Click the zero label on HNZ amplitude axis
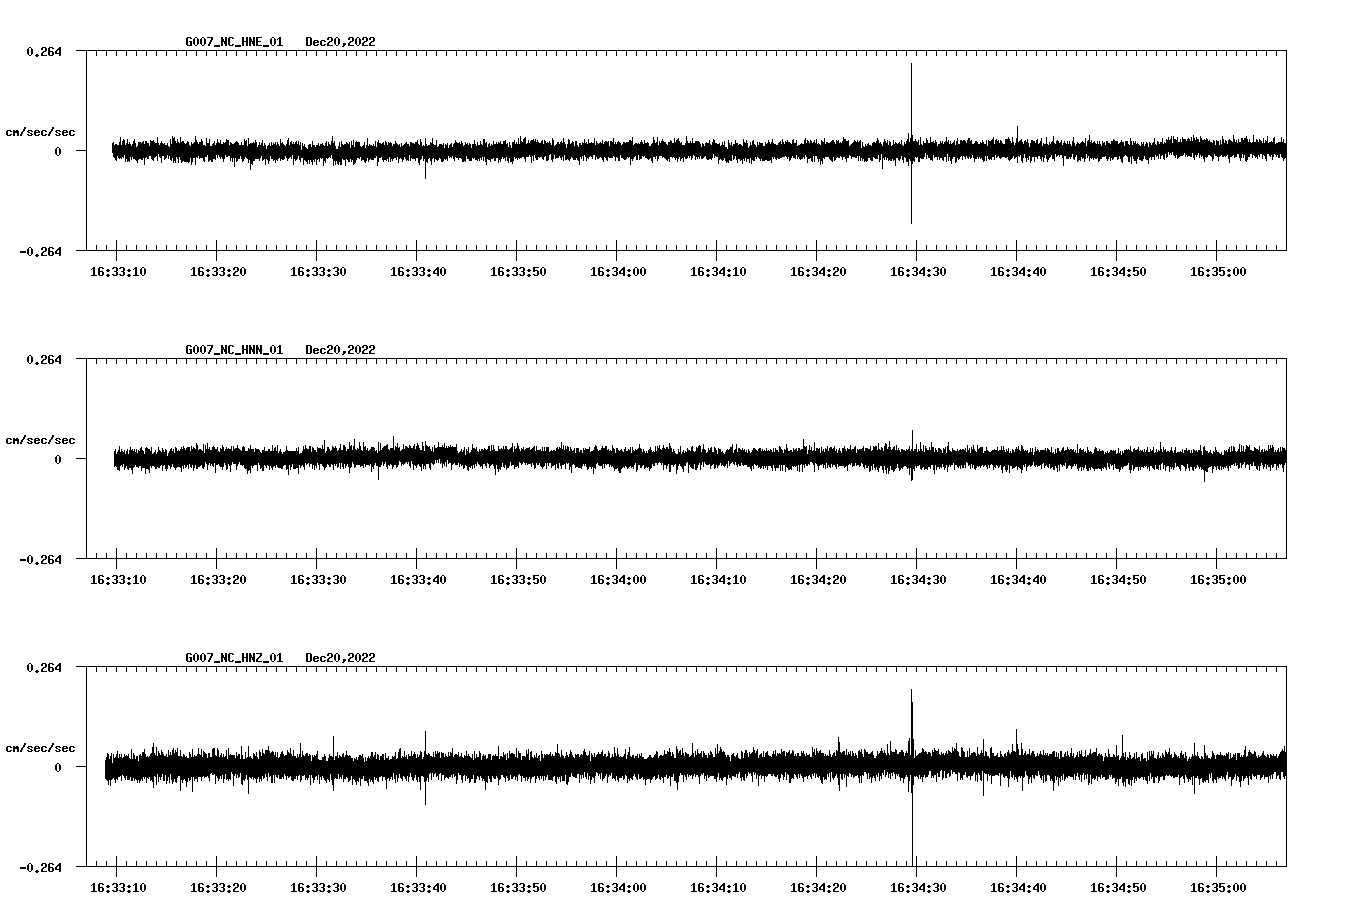 pos(58,768)
